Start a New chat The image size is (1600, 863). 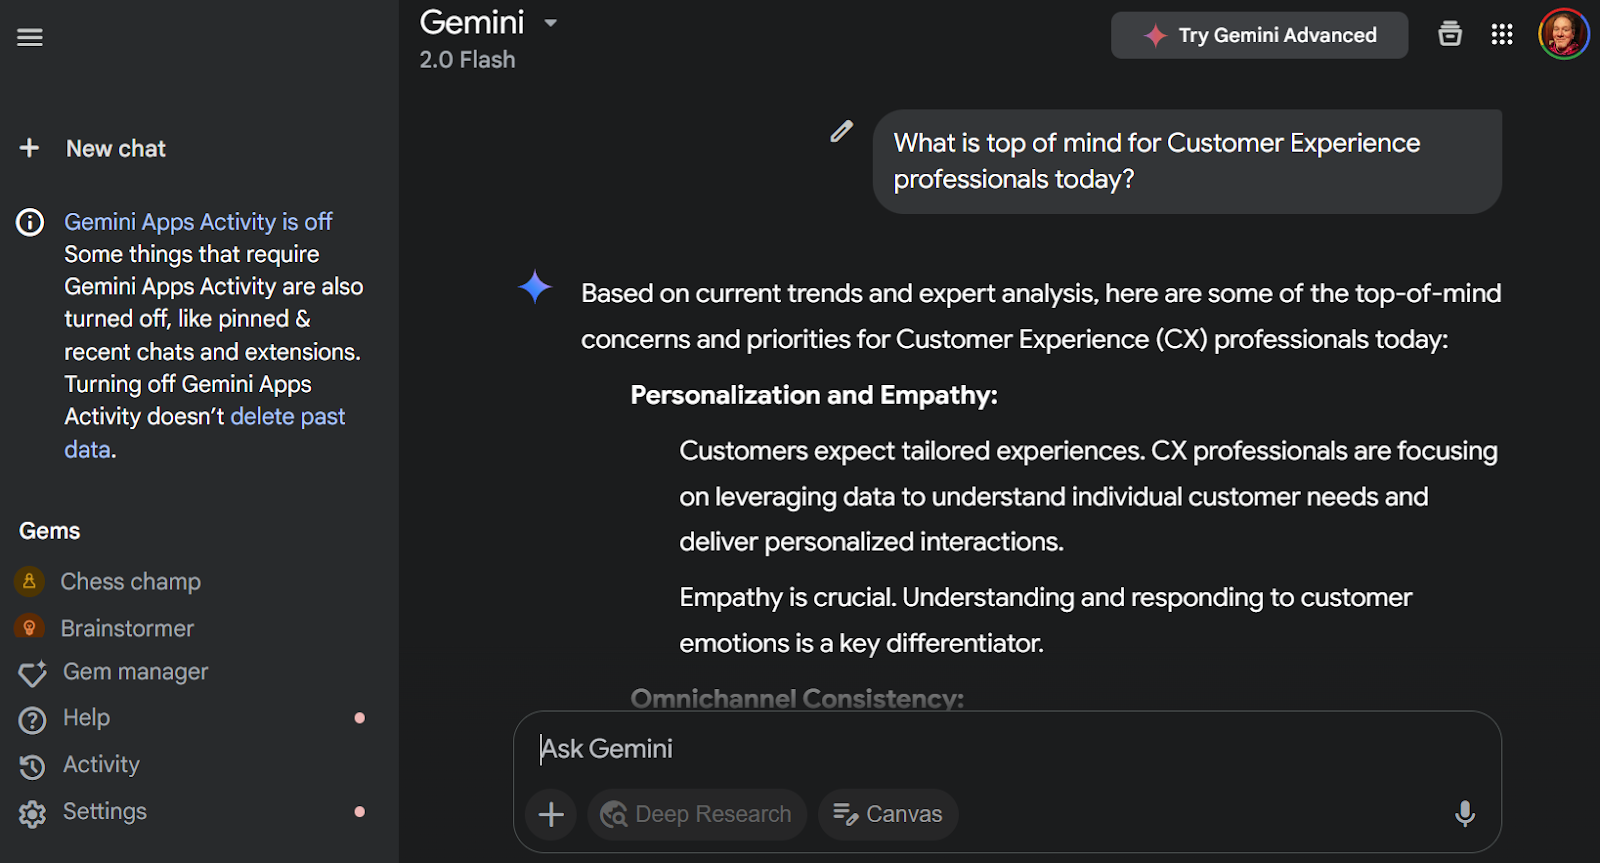pos(115,149)
